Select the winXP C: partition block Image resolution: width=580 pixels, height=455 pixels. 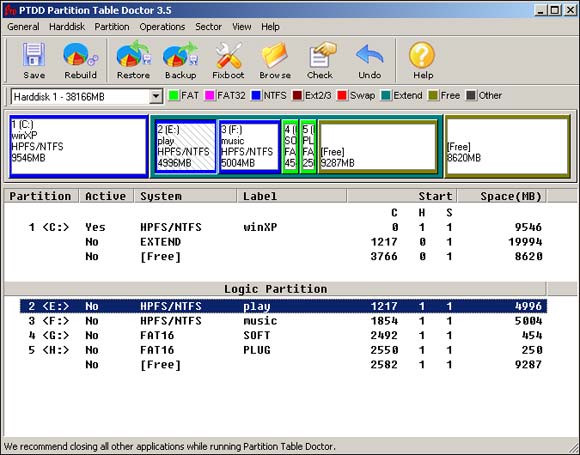tap(79, 146)
